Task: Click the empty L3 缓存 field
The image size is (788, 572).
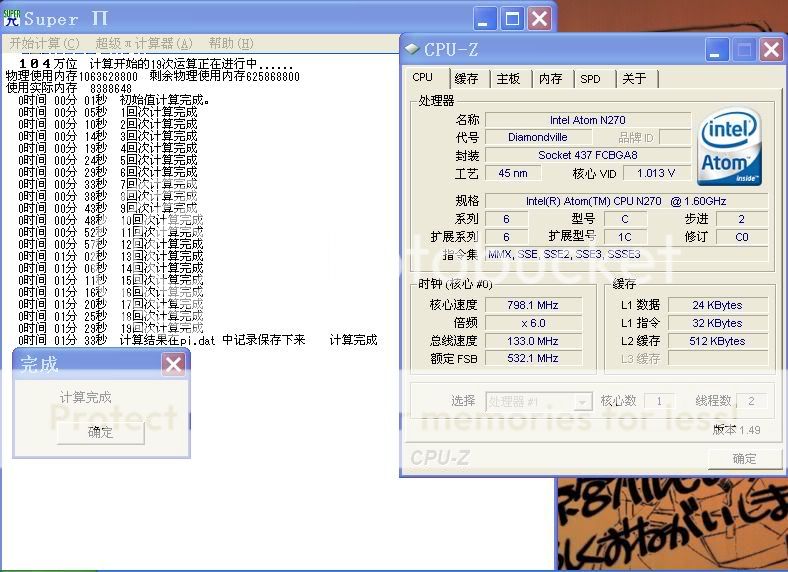Action: (x=718, y=358)
